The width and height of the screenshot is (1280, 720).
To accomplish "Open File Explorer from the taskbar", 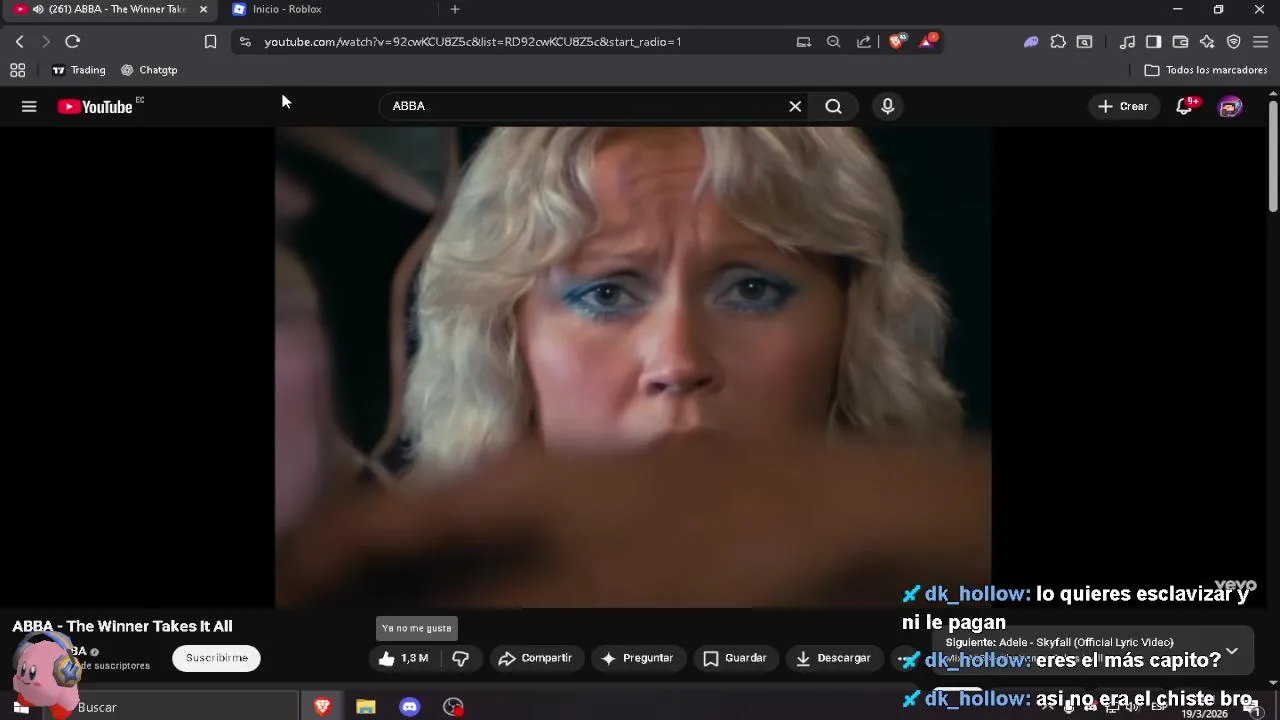I will coord(366,707).
